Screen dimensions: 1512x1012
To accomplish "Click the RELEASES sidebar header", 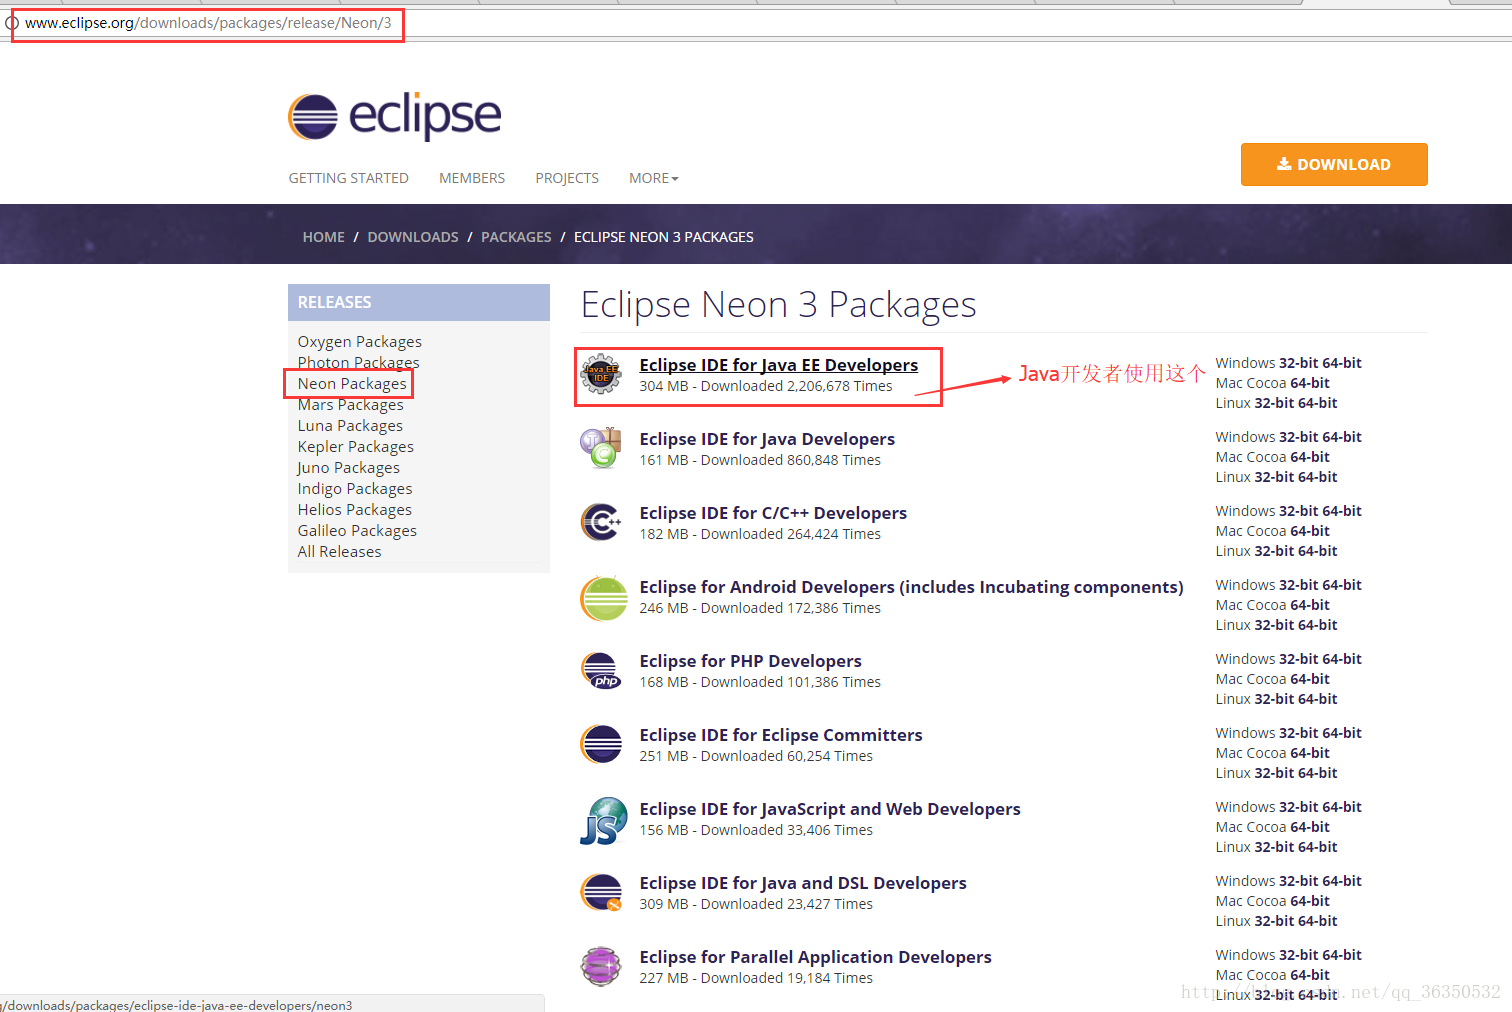I will [x=419, y=302].
